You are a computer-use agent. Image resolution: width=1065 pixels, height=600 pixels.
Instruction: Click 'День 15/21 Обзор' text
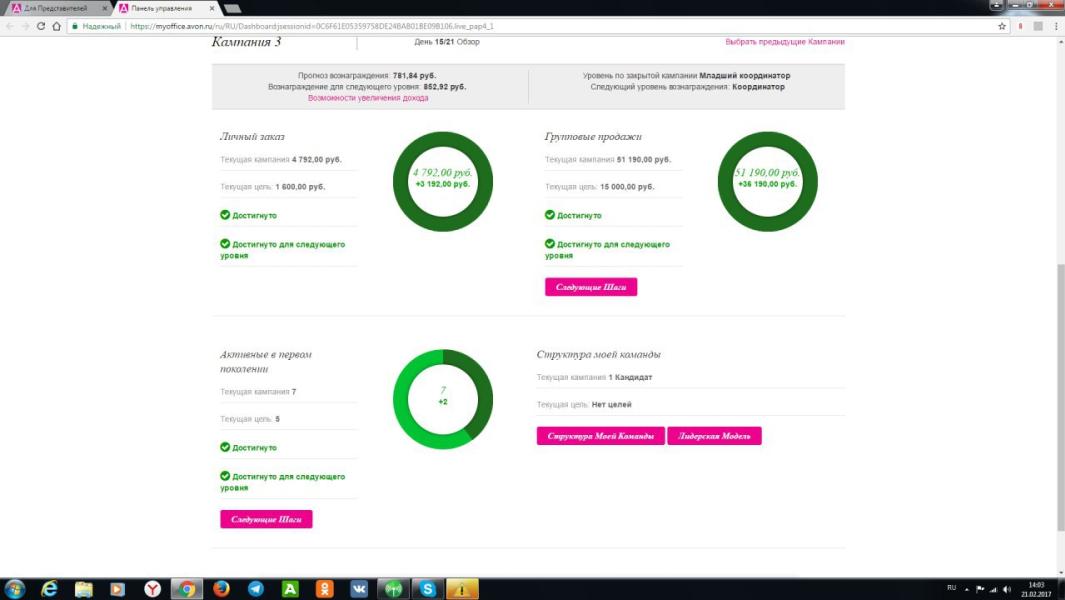[447, 41]
